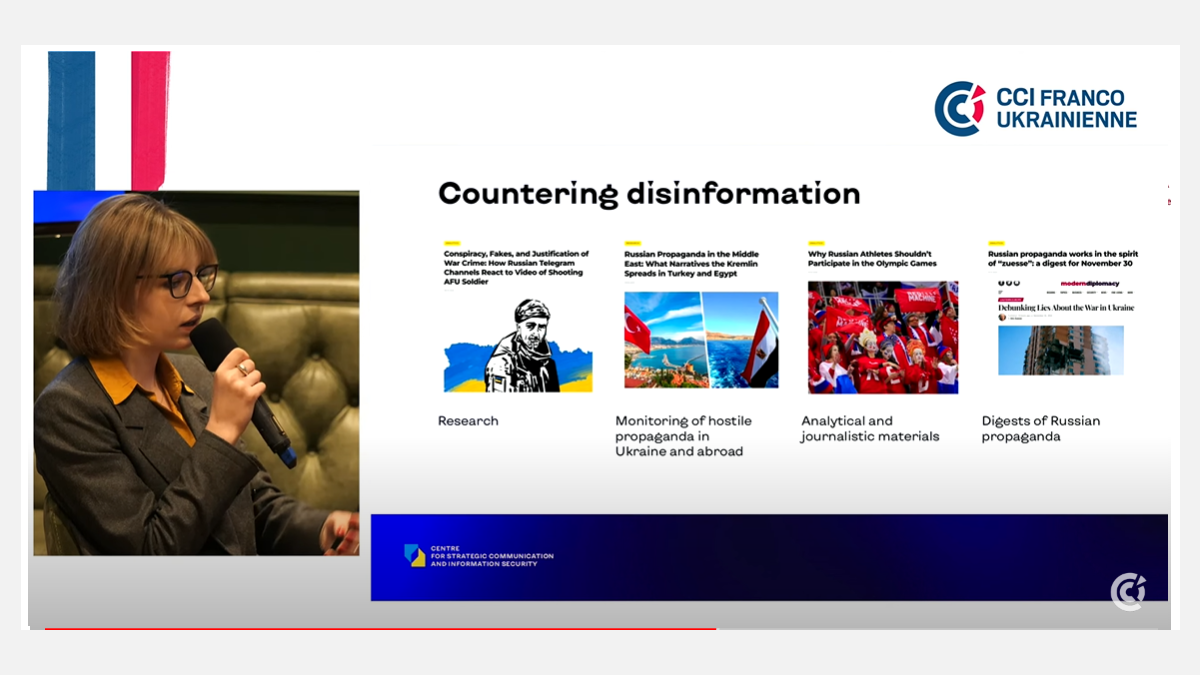Open the damaged building article image

1060,351
